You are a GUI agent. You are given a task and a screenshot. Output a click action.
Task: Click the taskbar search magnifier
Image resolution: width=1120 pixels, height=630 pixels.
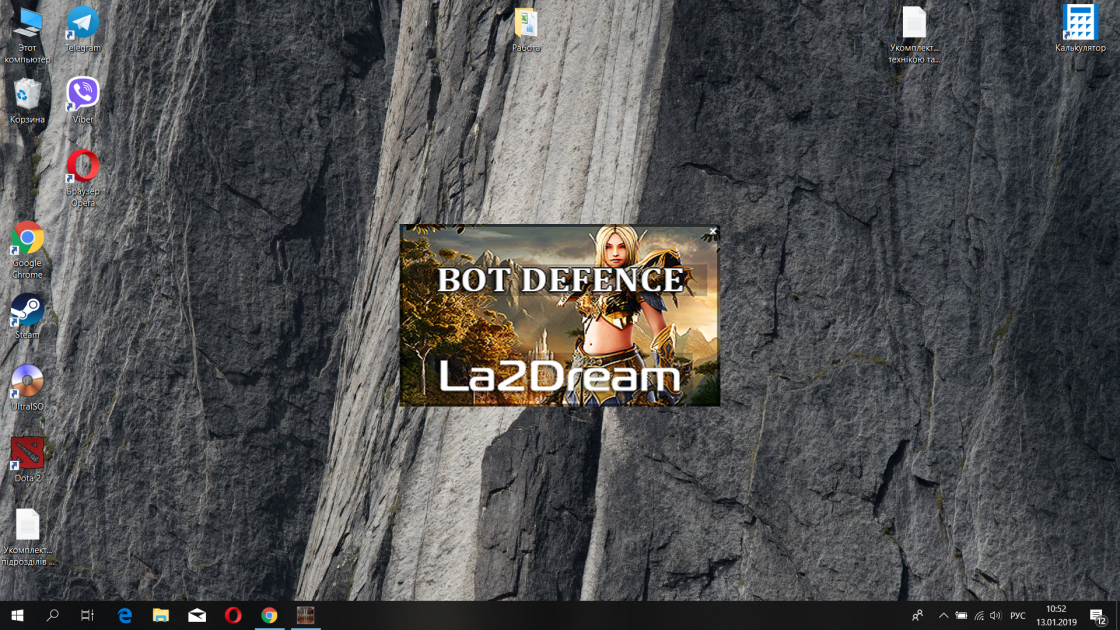tap(53, 615)
